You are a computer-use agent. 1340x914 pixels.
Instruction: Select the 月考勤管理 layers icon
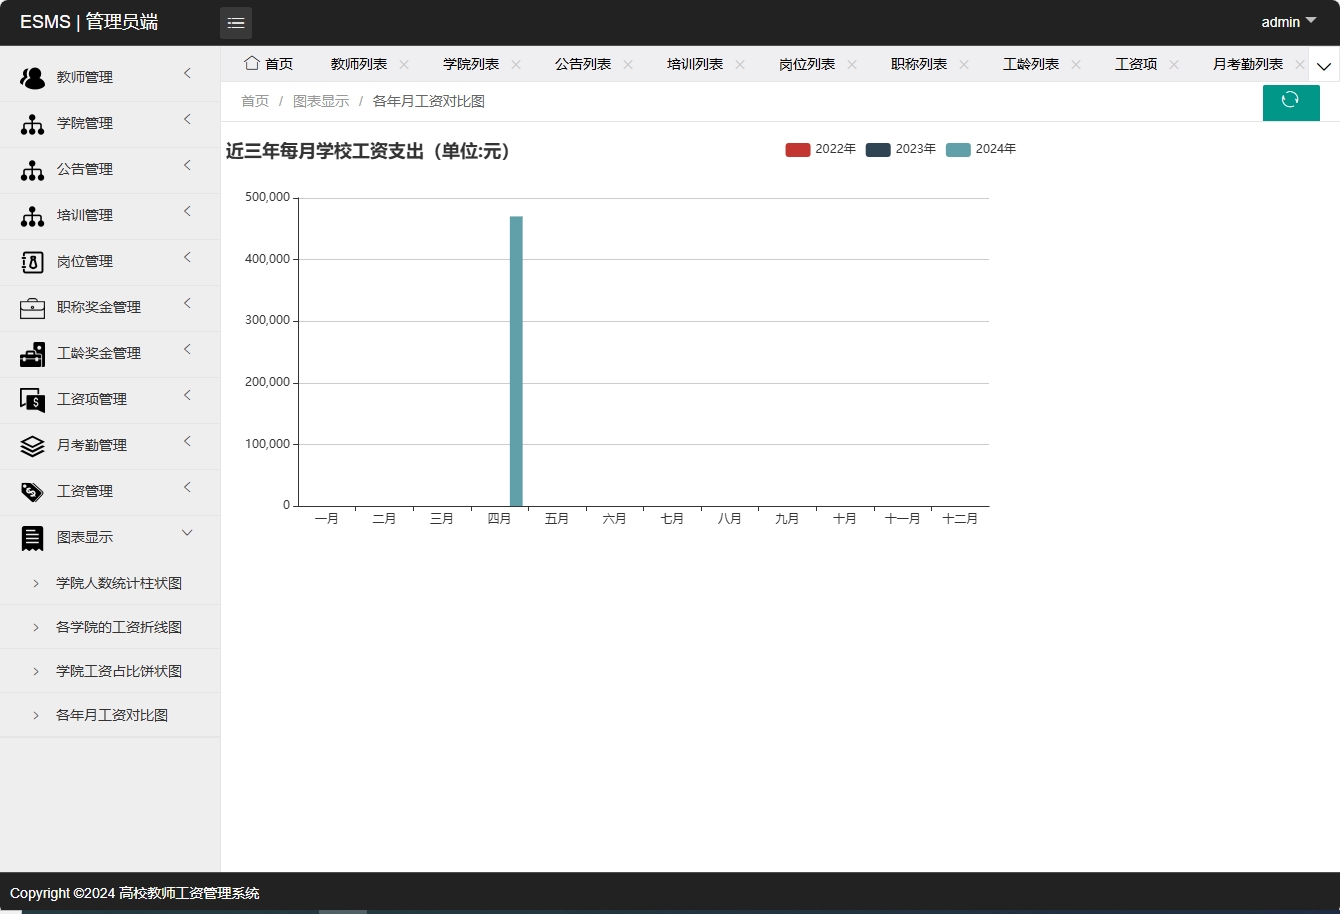click(32, 445)
